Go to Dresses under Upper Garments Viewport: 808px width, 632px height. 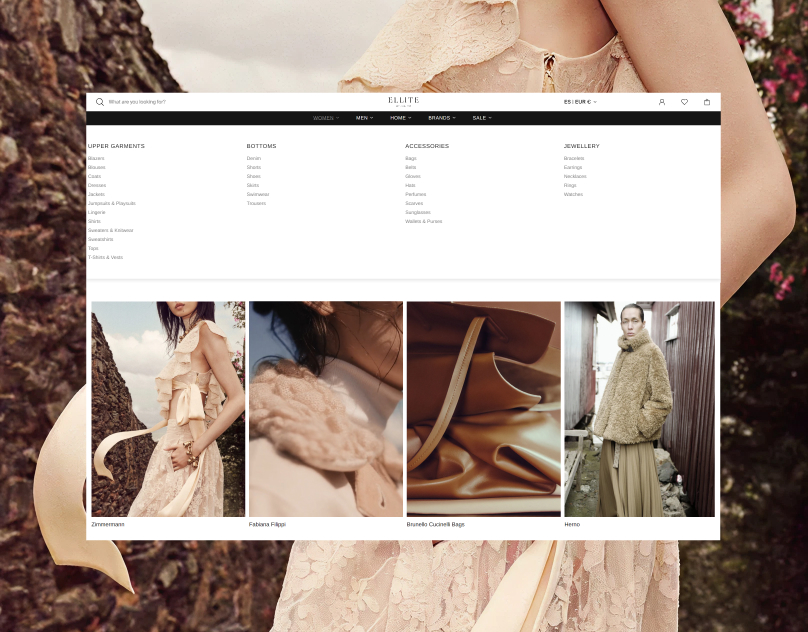click(97, 185)
